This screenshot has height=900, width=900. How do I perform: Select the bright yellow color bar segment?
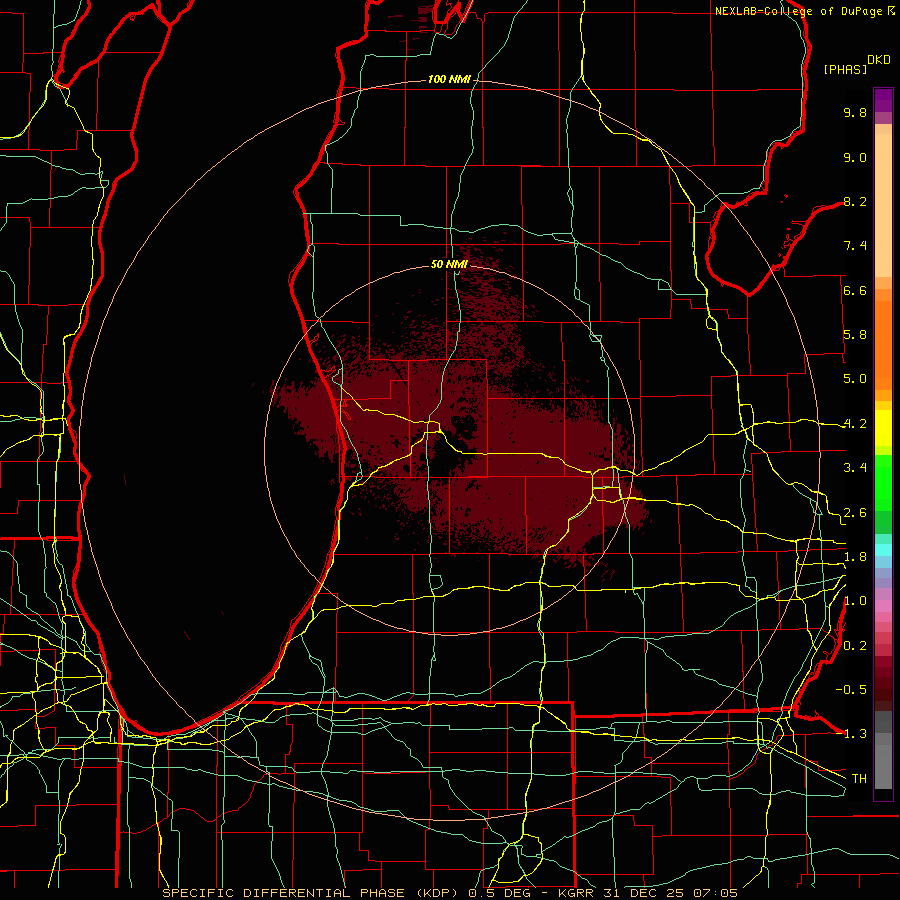(x=883, y=428)
